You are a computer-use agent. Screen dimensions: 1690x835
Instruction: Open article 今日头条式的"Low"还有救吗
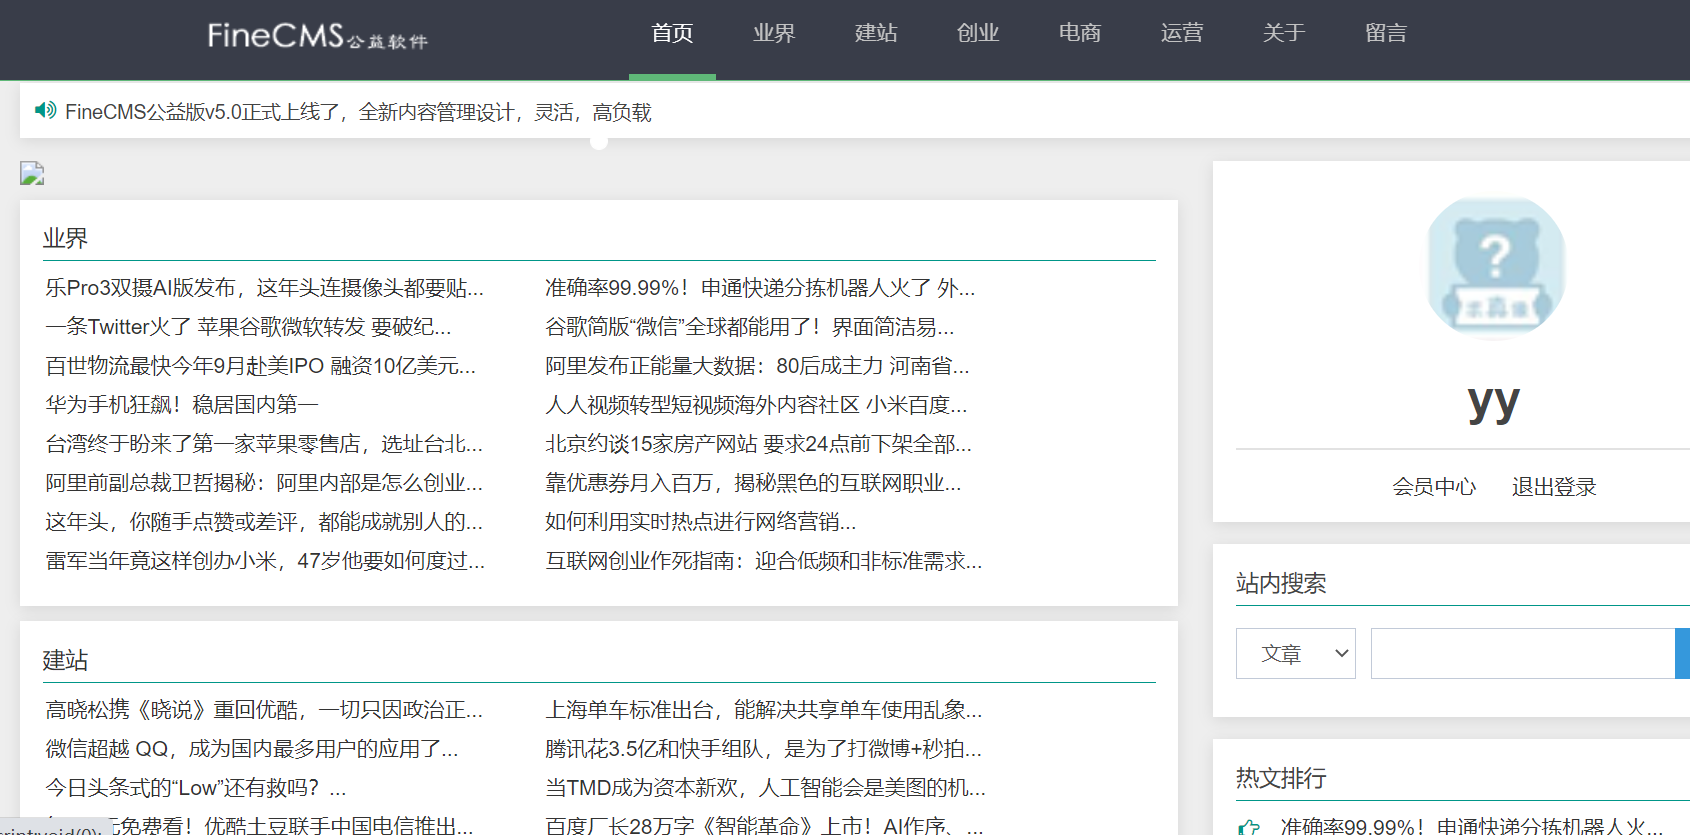196,788
